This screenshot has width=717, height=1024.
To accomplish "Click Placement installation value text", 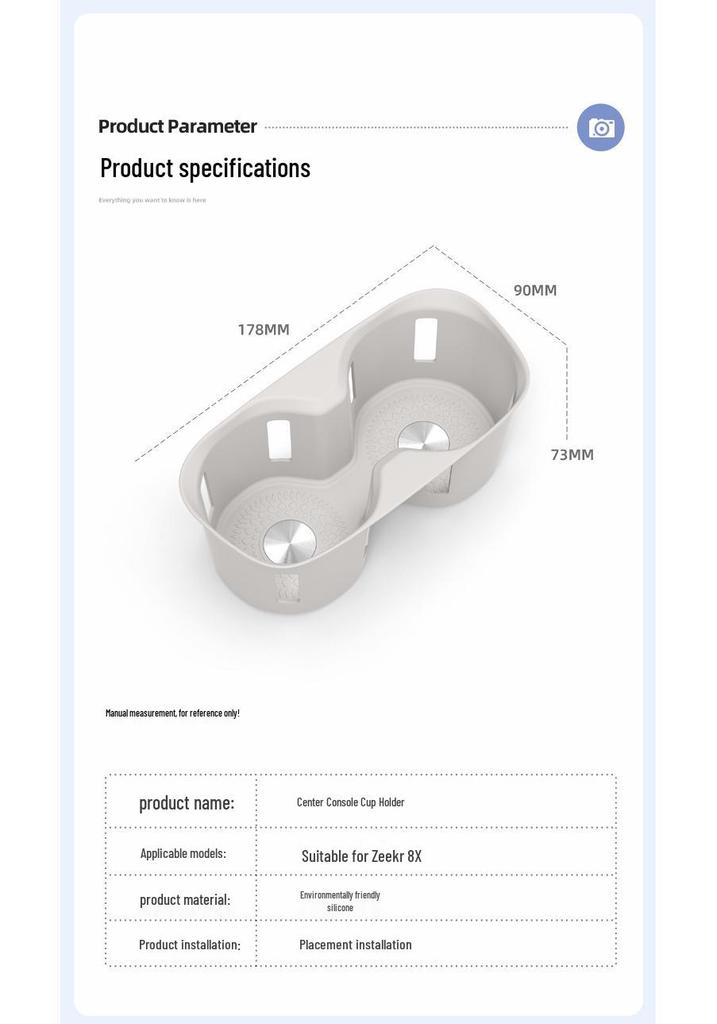I will pyautogui.click(x=355, y=944).
